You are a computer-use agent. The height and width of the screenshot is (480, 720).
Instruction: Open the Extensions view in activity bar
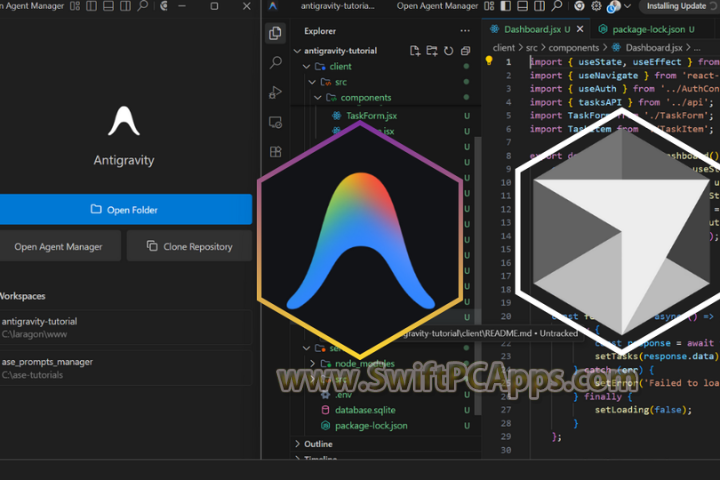tap(276, 152)
